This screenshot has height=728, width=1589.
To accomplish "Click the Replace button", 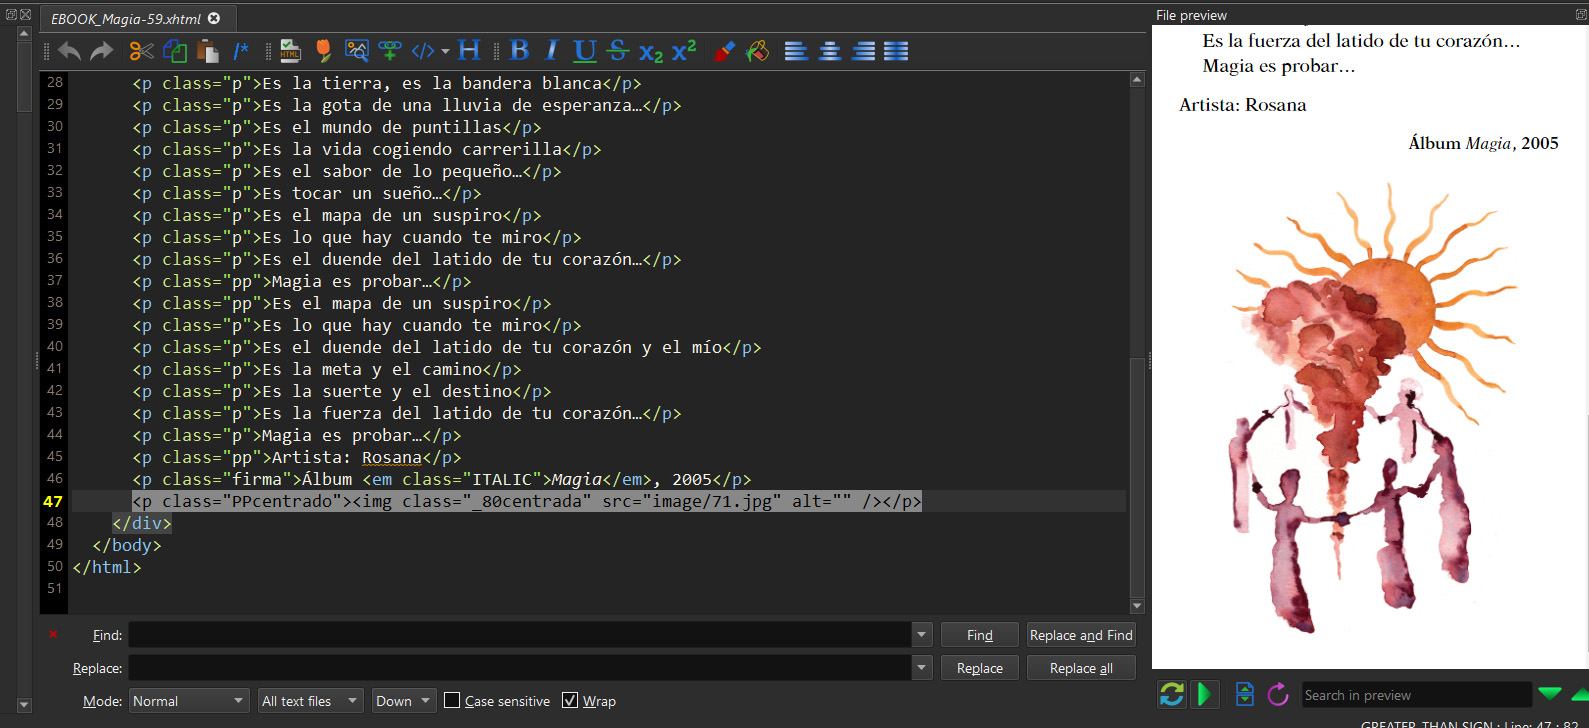I will point(980,668).
